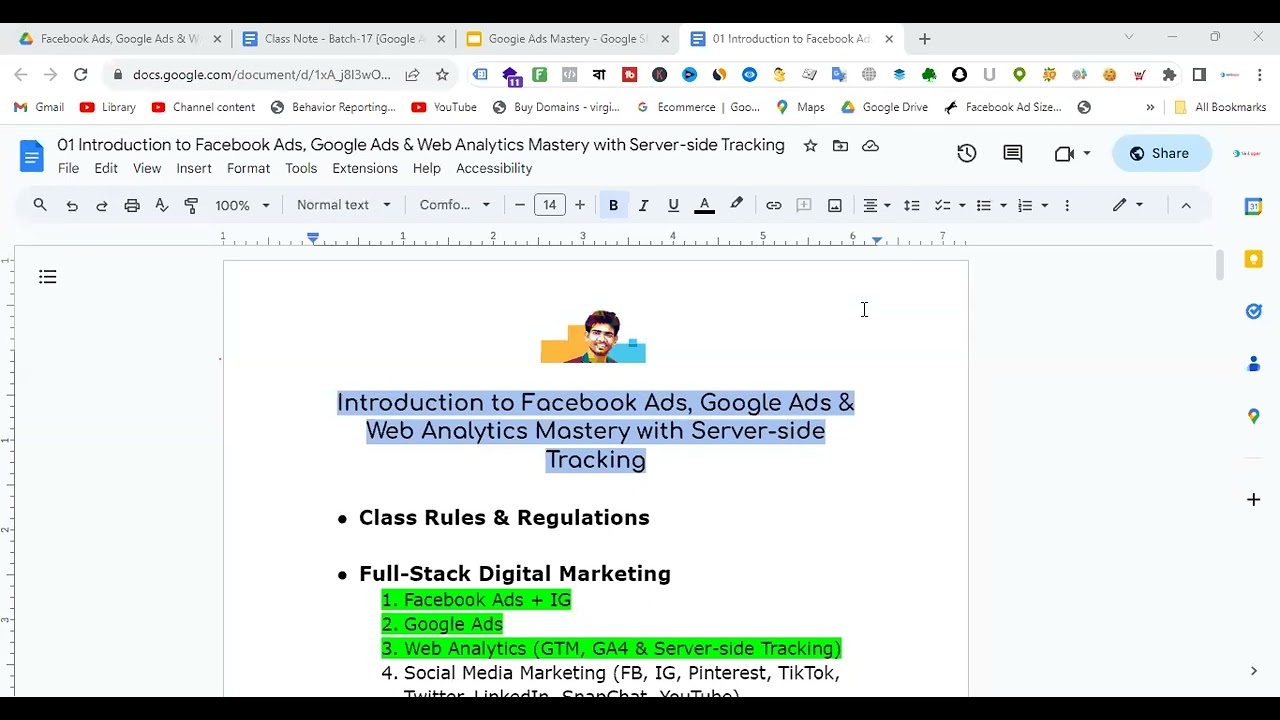
Task: Hide the menus with collapse arrow
Action: [1186, 205]
